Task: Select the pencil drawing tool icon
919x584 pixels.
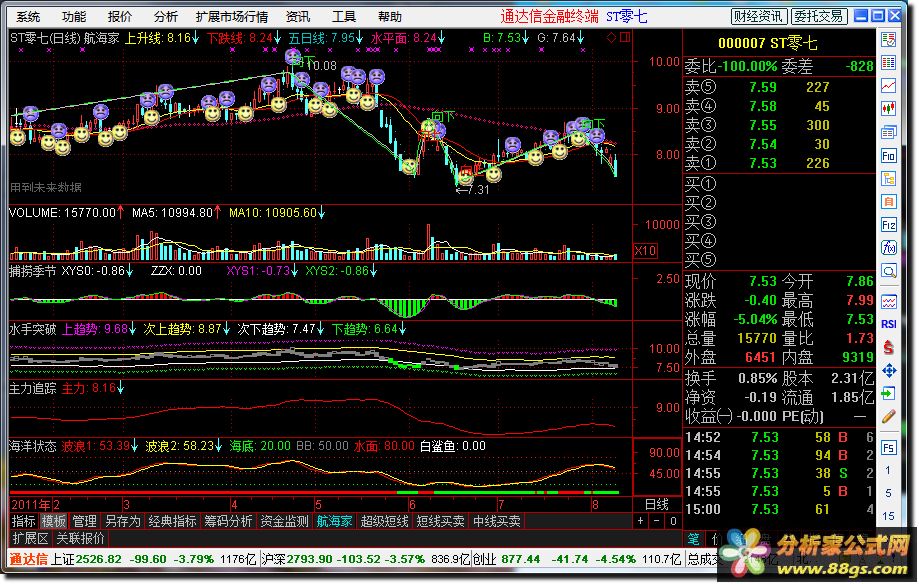Action: point(889,416)
